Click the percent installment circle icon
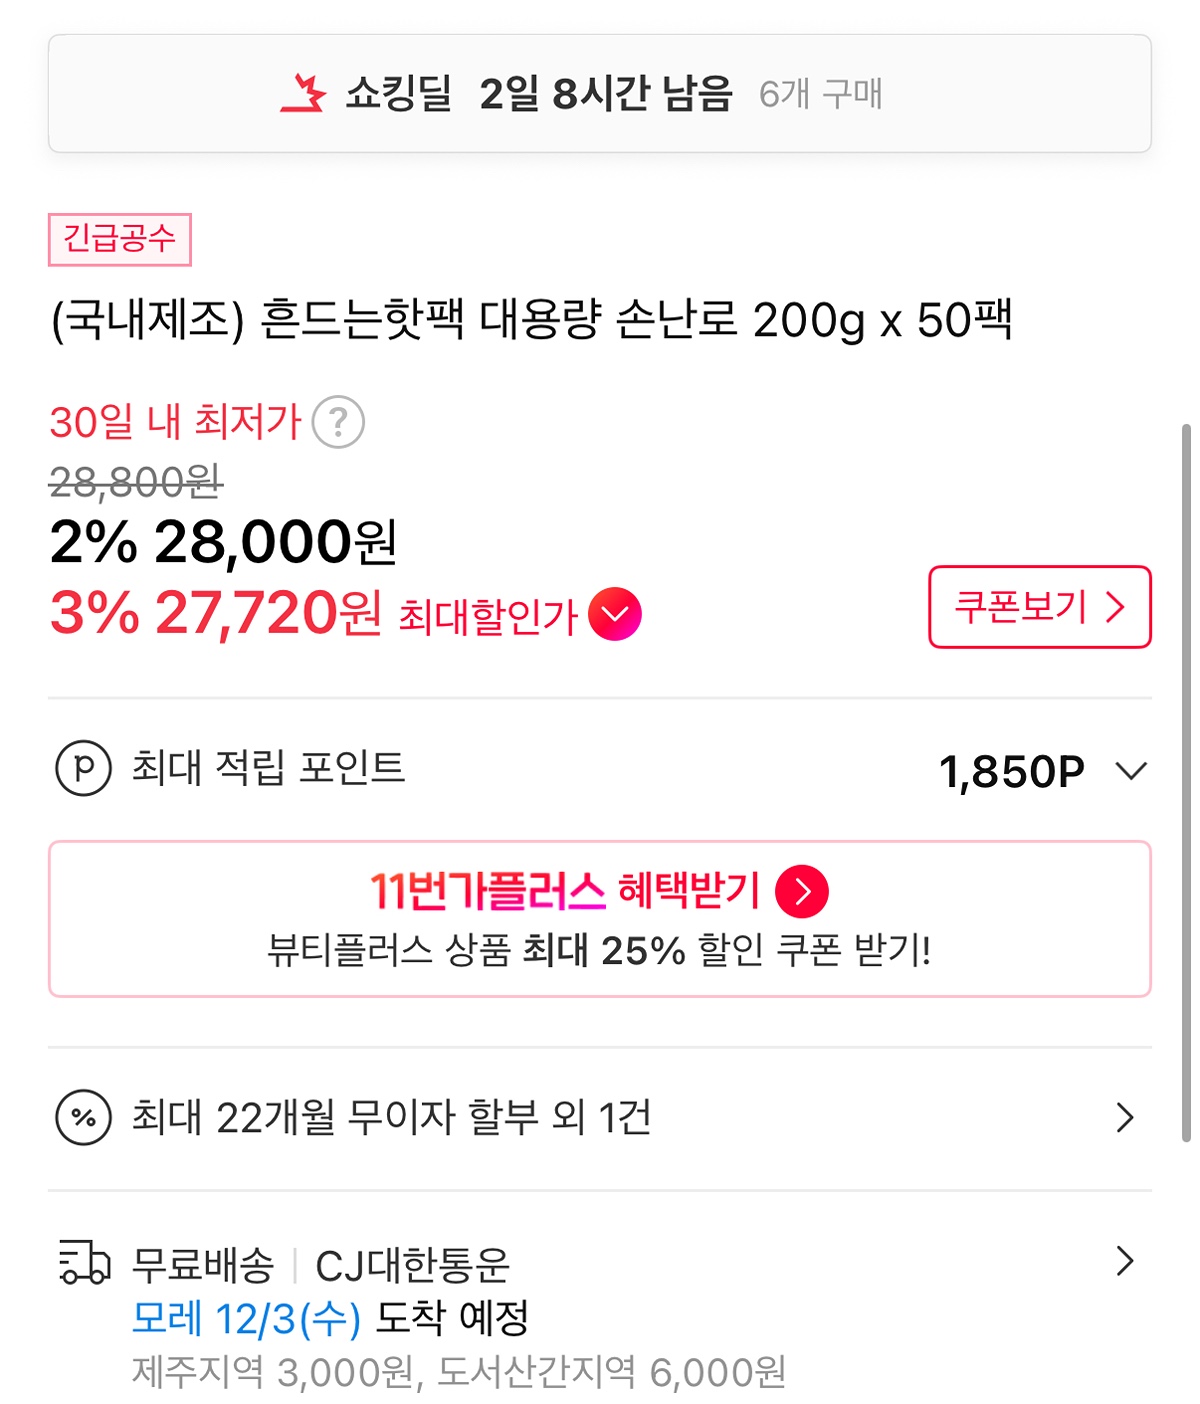 (x=83, y=1117)
